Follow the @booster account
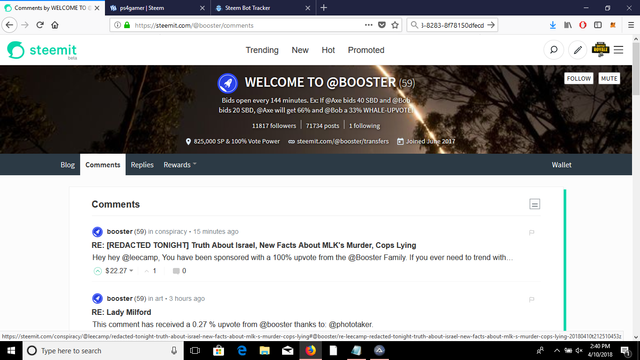The image size is (640, 360). pyautogui.click(x=578, y=78)
